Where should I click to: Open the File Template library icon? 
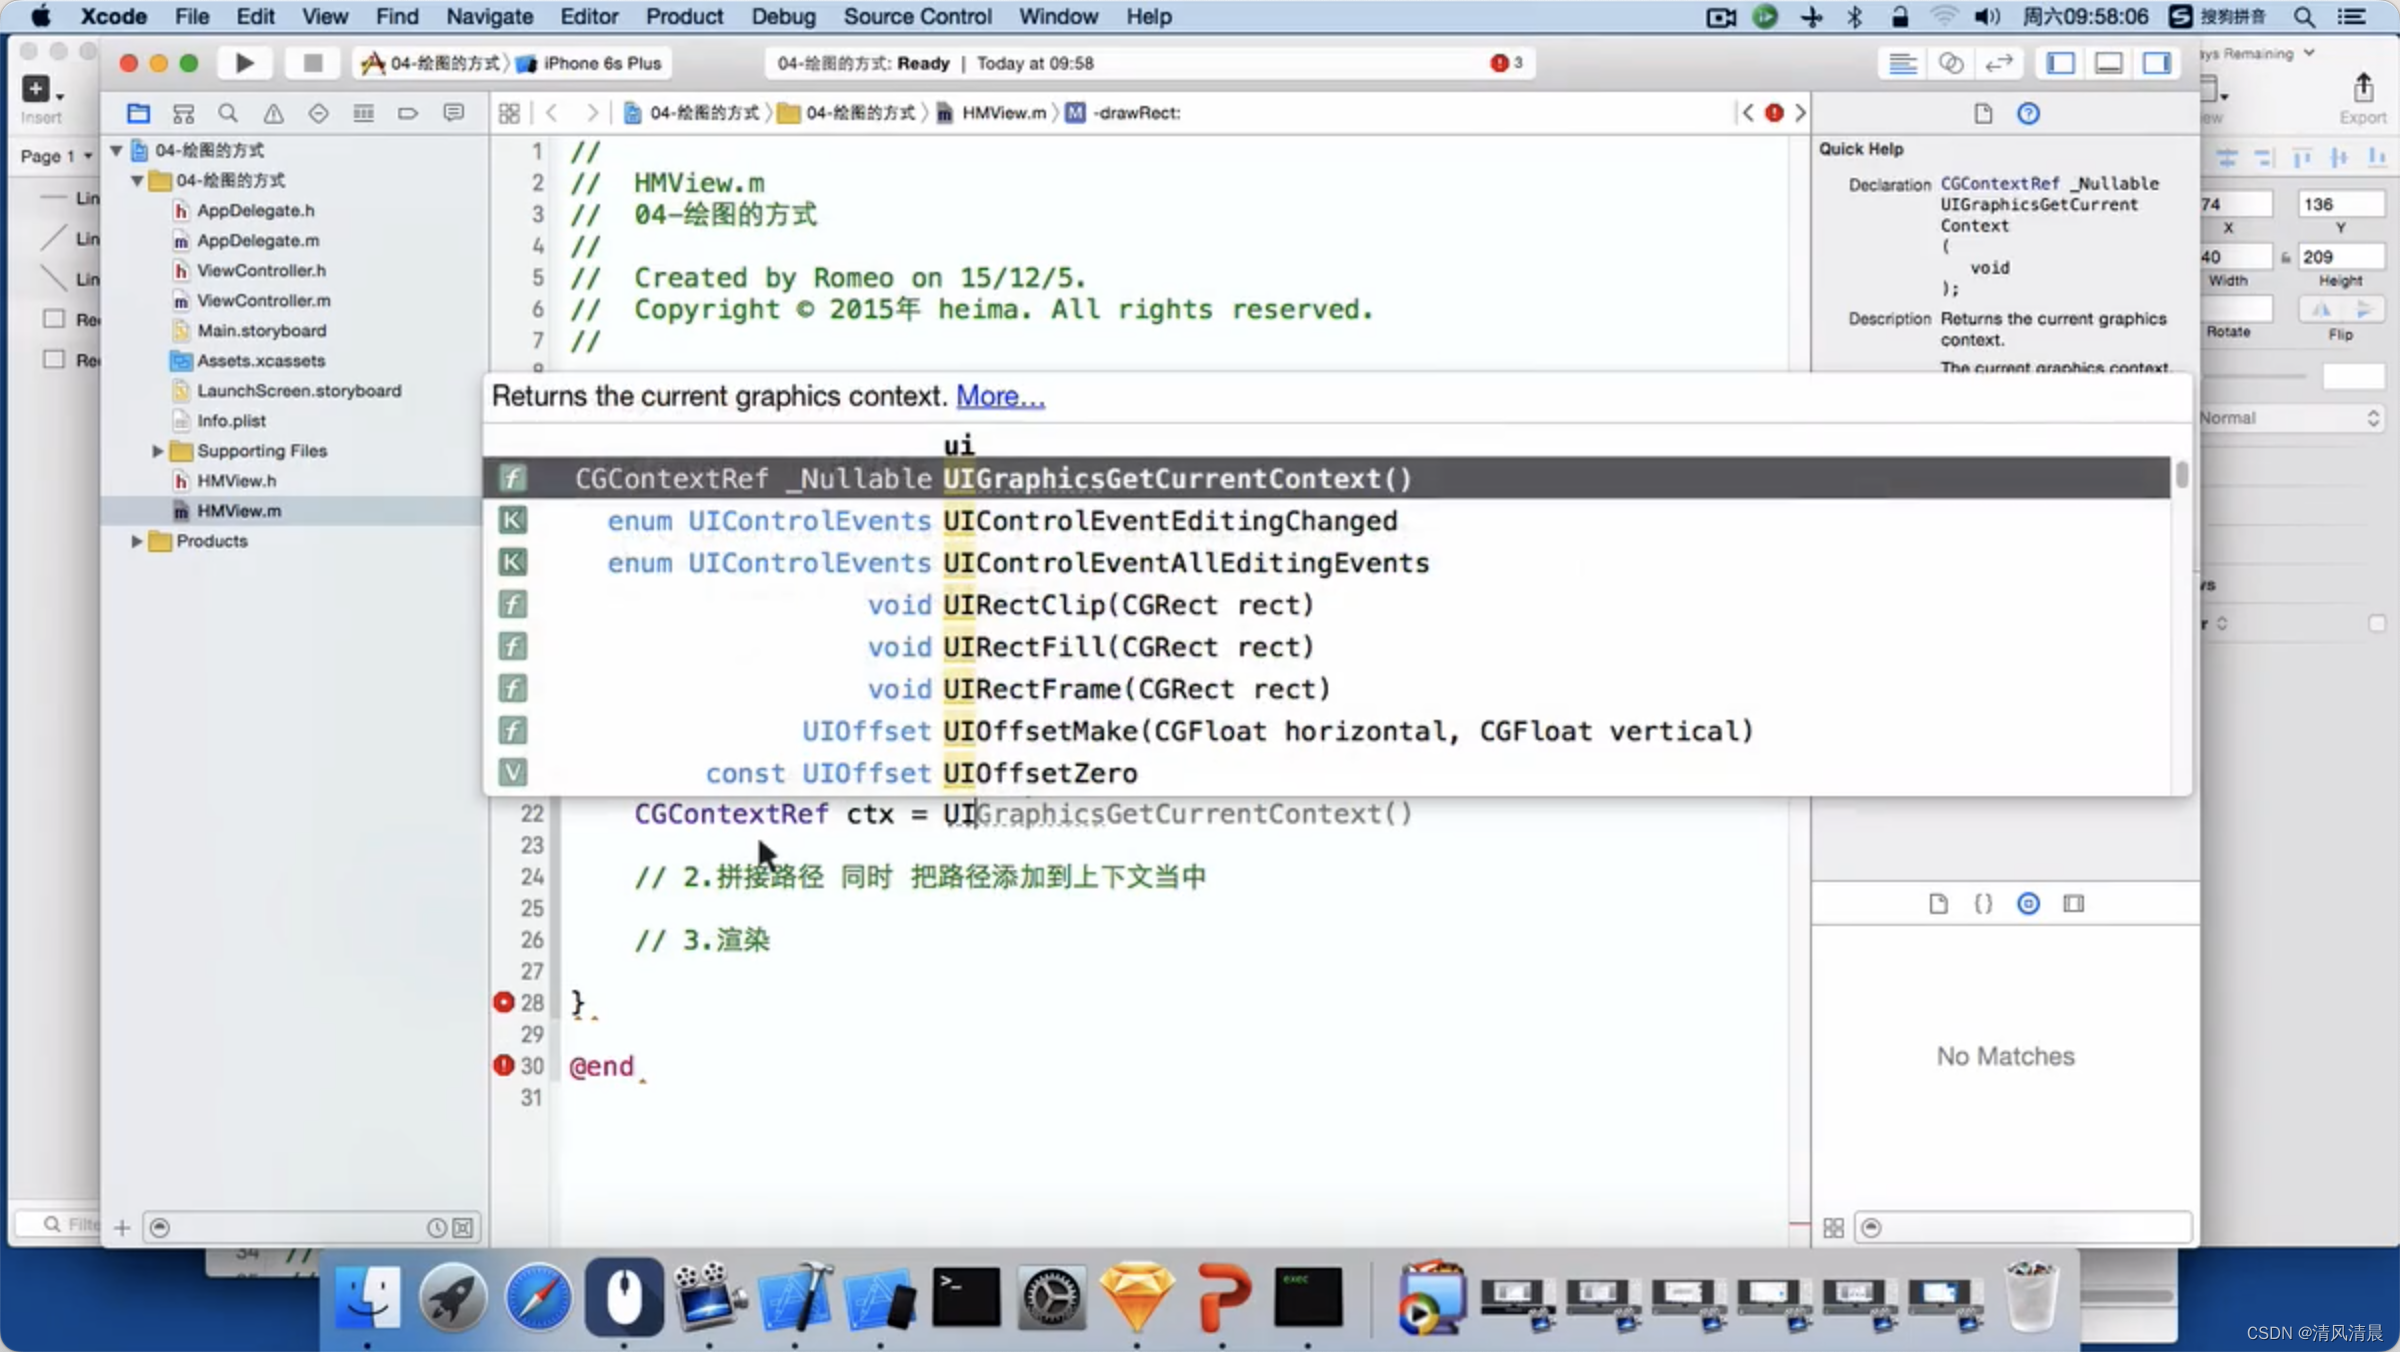click(1938, 904)
